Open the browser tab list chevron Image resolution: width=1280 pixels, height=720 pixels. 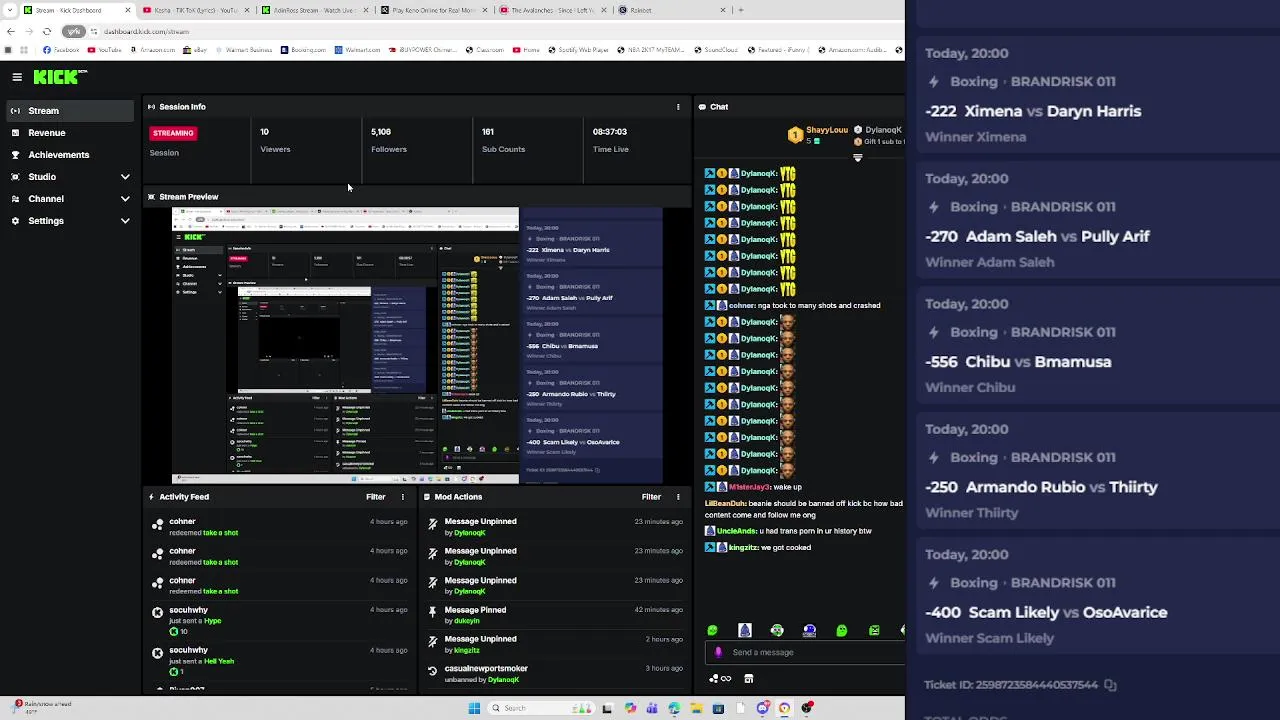(10, 10)
